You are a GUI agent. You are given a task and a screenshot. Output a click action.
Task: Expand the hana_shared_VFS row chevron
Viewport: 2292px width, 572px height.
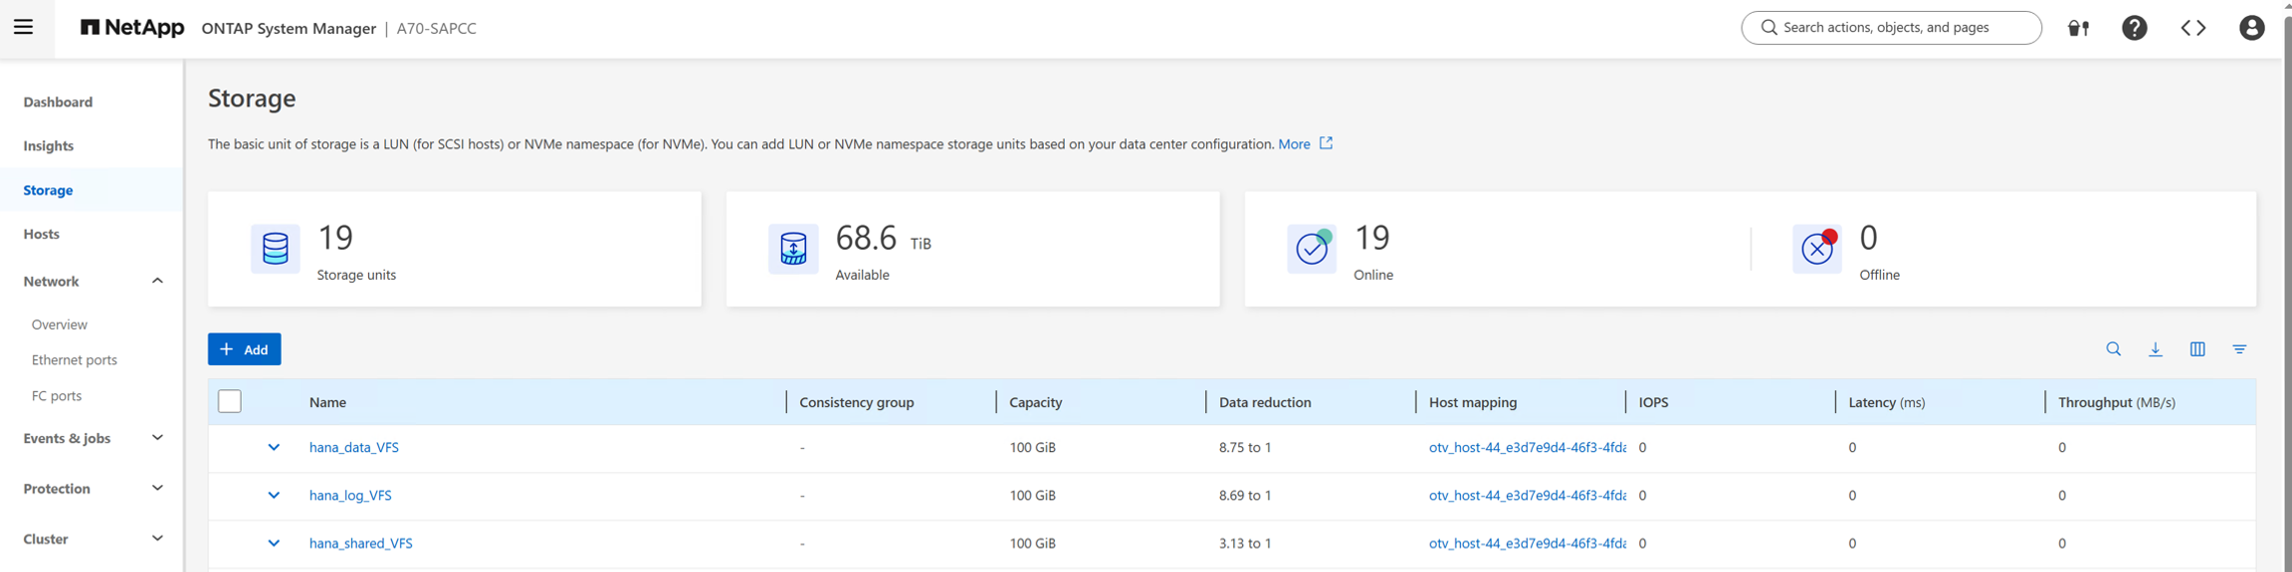[273, 543]
